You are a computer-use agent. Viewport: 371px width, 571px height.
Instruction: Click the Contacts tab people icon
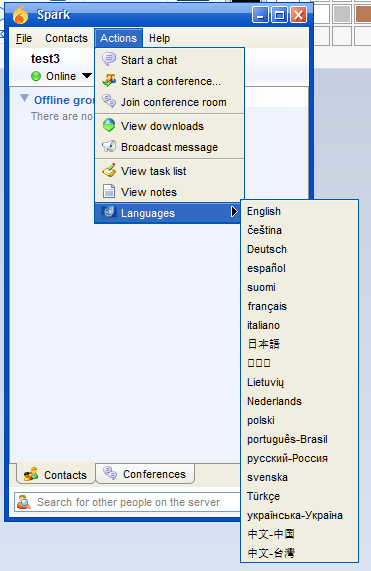coord(31,474)
